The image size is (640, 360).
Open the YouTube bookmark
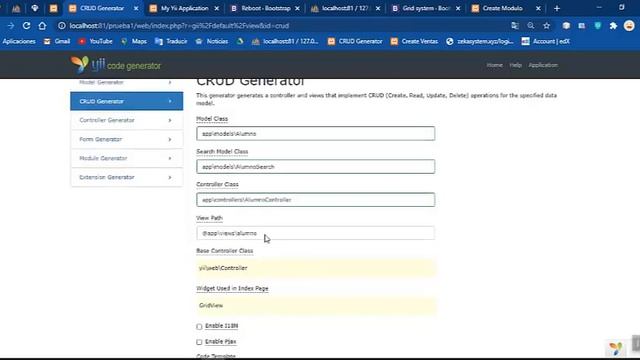(x=96, y=41)
